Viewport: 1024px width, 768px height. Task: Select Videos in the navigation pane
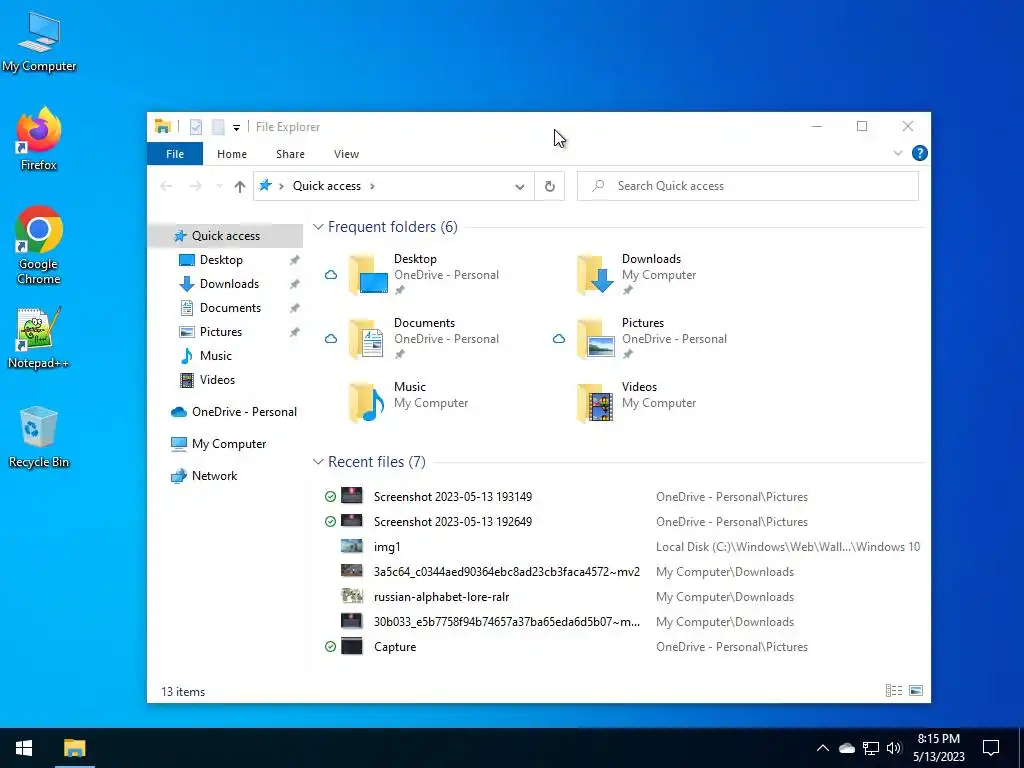225,380
